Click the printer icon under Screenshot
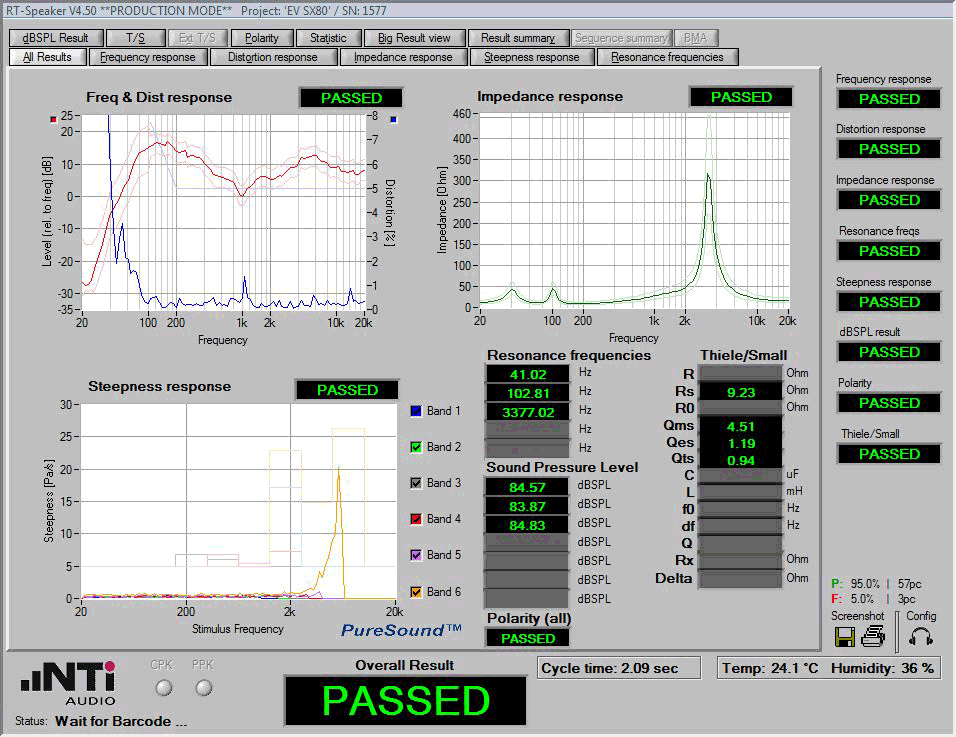Screen dimensions: 956x737 [x=873, y=636]
